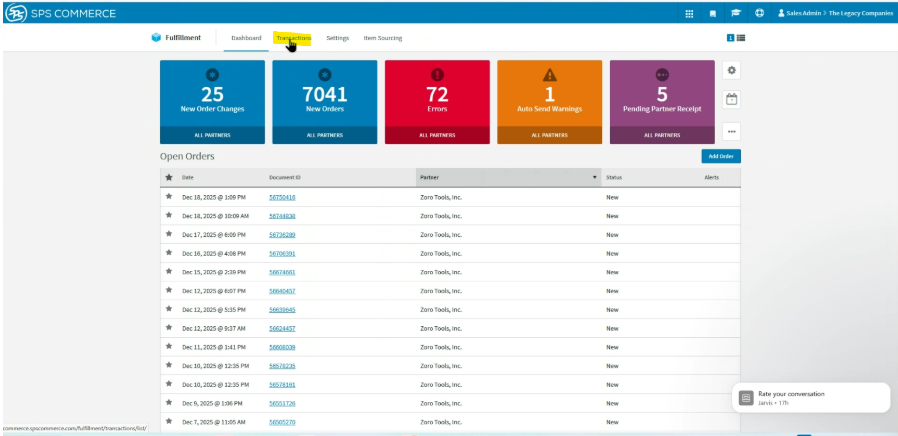Open document ID link for Dec 18 1:09 PM order
This screenshot has width=898, height=436.
click(282, 197)
